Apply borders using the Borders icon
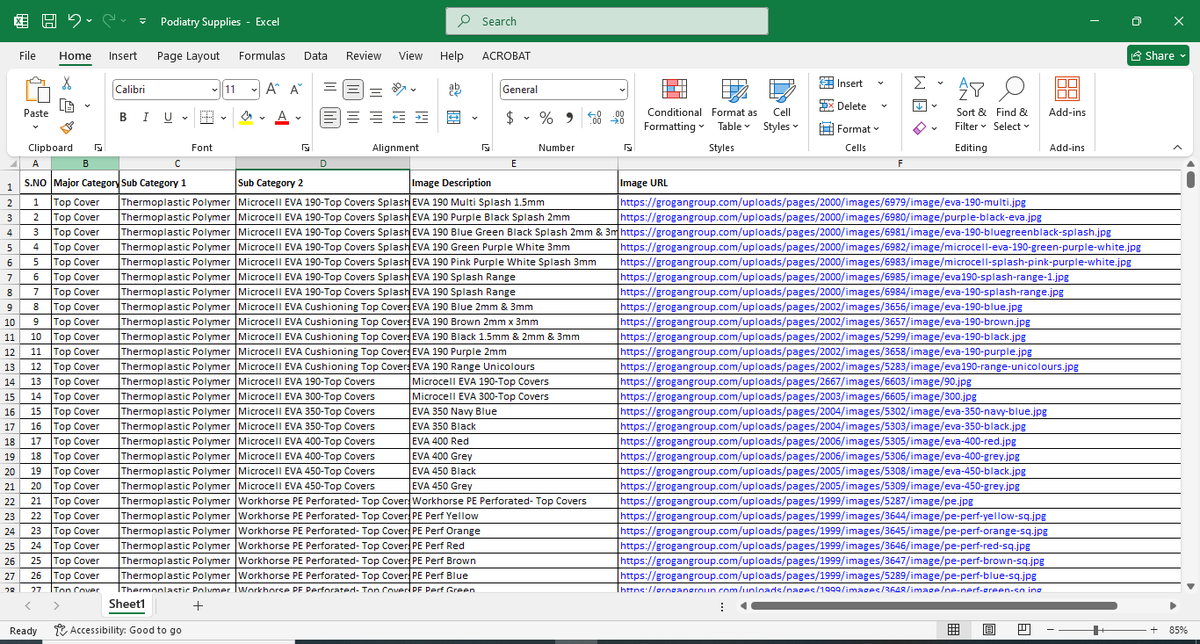The height and width of the screenshot is (644, 1200). coord(206,118)
